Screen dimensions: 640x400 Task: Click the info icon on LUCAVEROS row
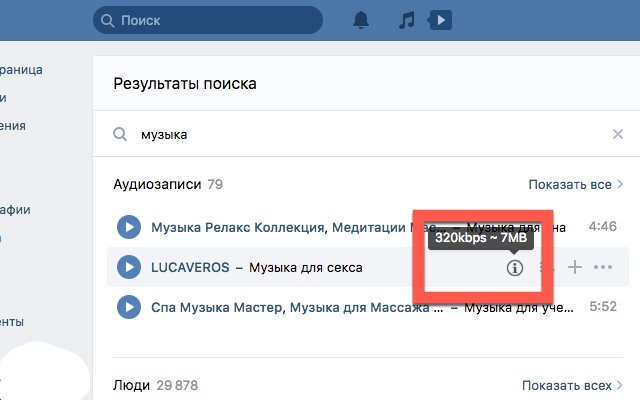[515, 268]
